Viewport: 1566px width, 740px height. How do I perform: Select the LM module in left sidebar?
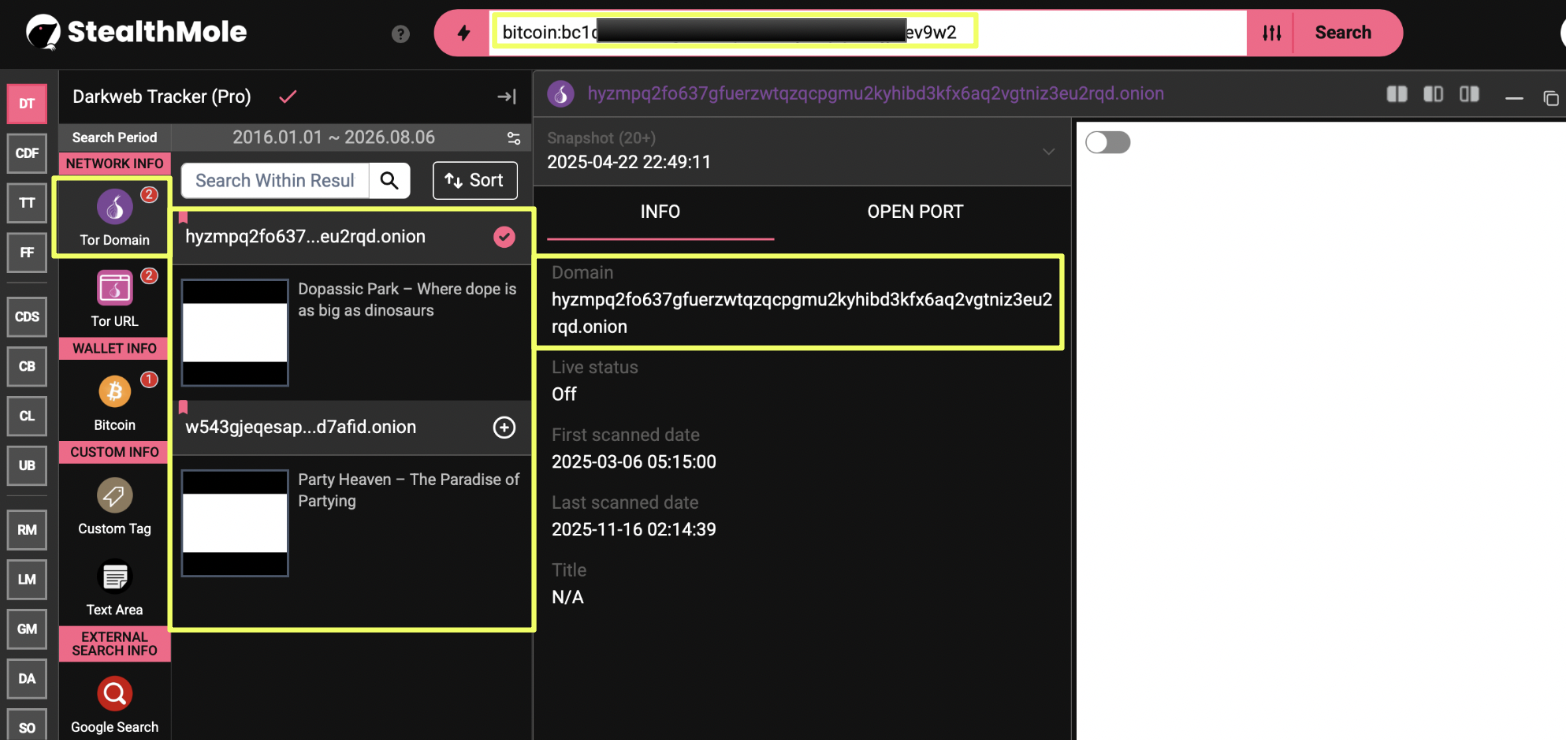tap(27, 579)
